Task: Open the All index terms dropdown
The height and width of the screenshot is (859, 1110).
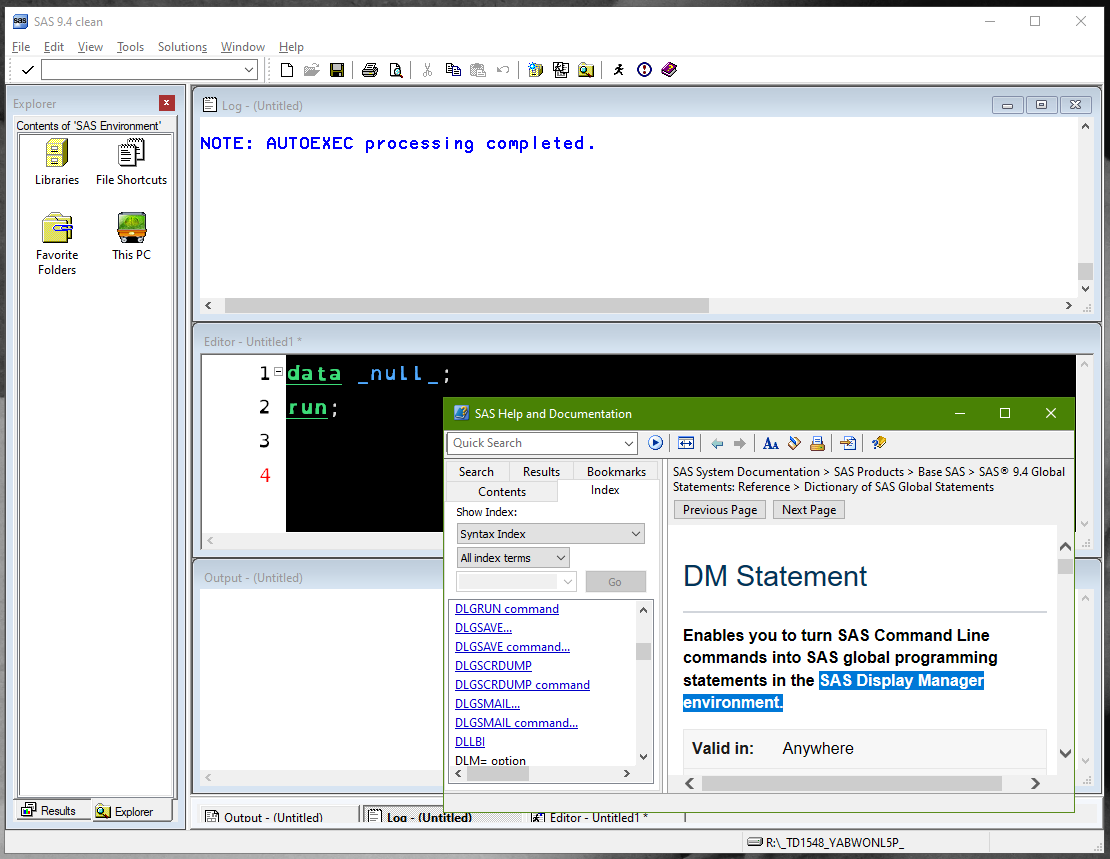Action: (513, 557)
